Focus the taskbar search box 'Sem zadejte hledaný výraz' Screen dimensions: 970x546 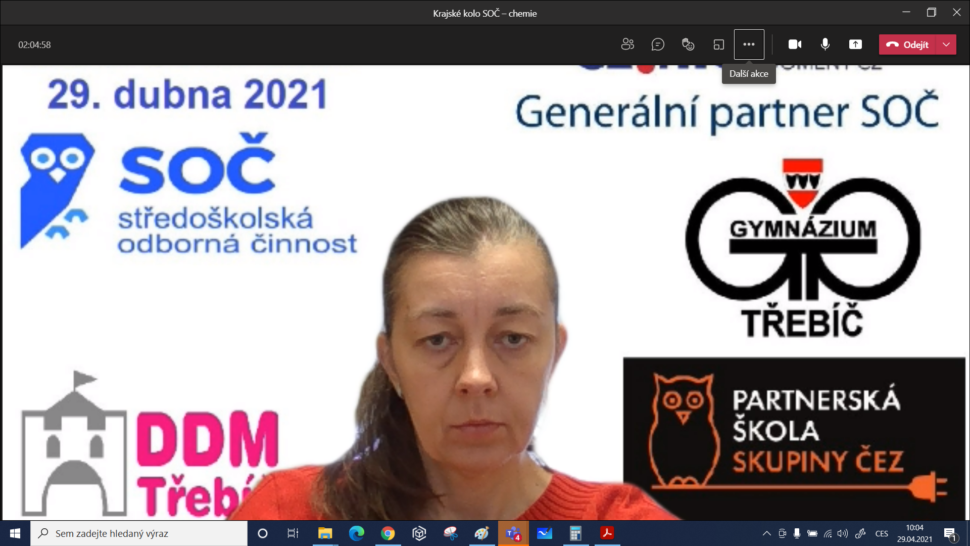pos(139,533)
